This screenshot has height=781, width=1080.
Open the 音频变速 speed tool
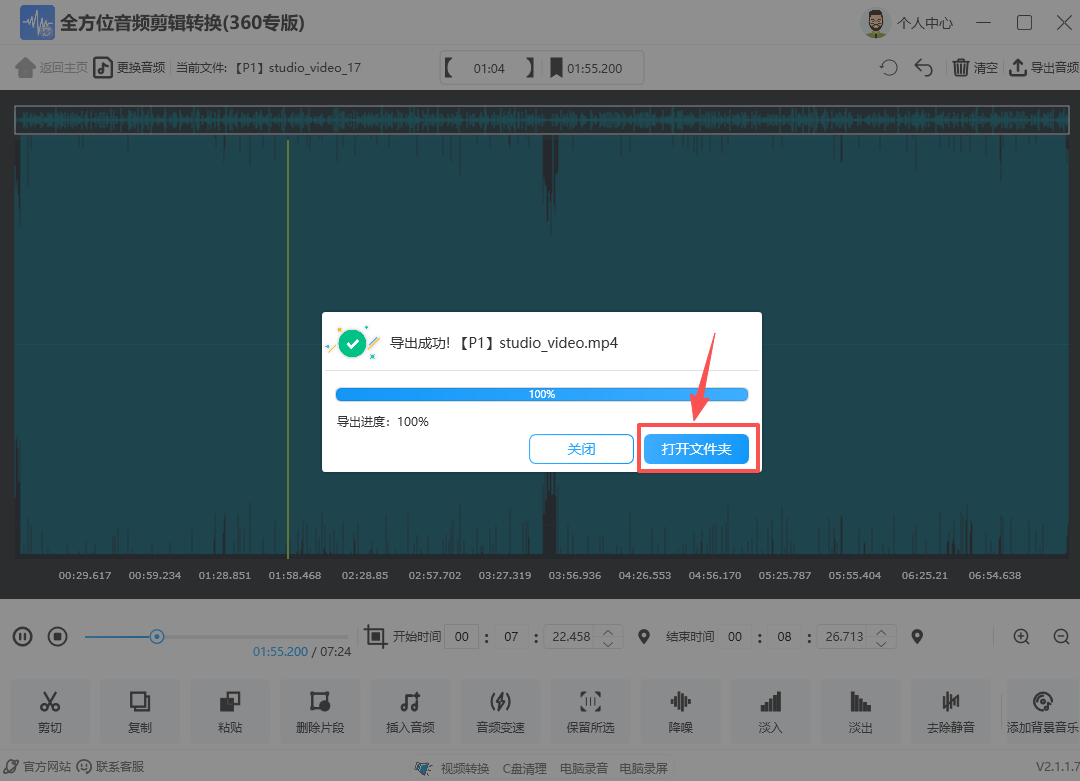click(500, 711)
